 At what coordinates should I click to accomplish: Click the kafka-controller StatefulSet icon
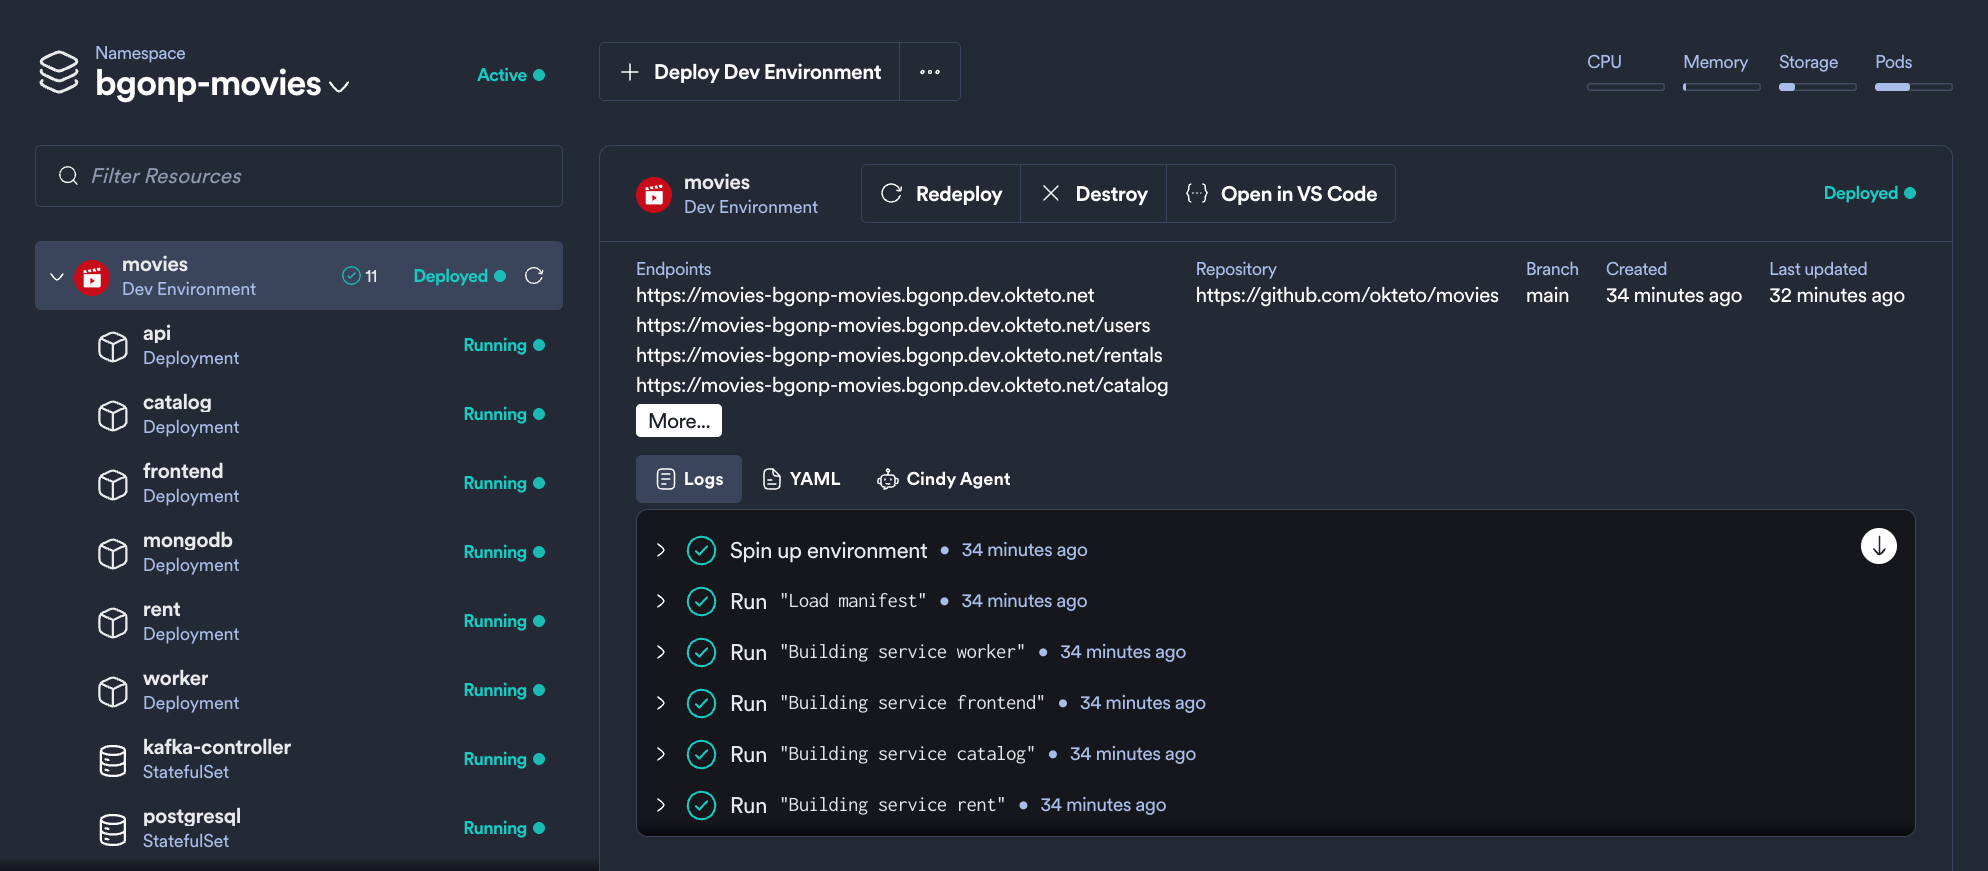coord(113,760)
